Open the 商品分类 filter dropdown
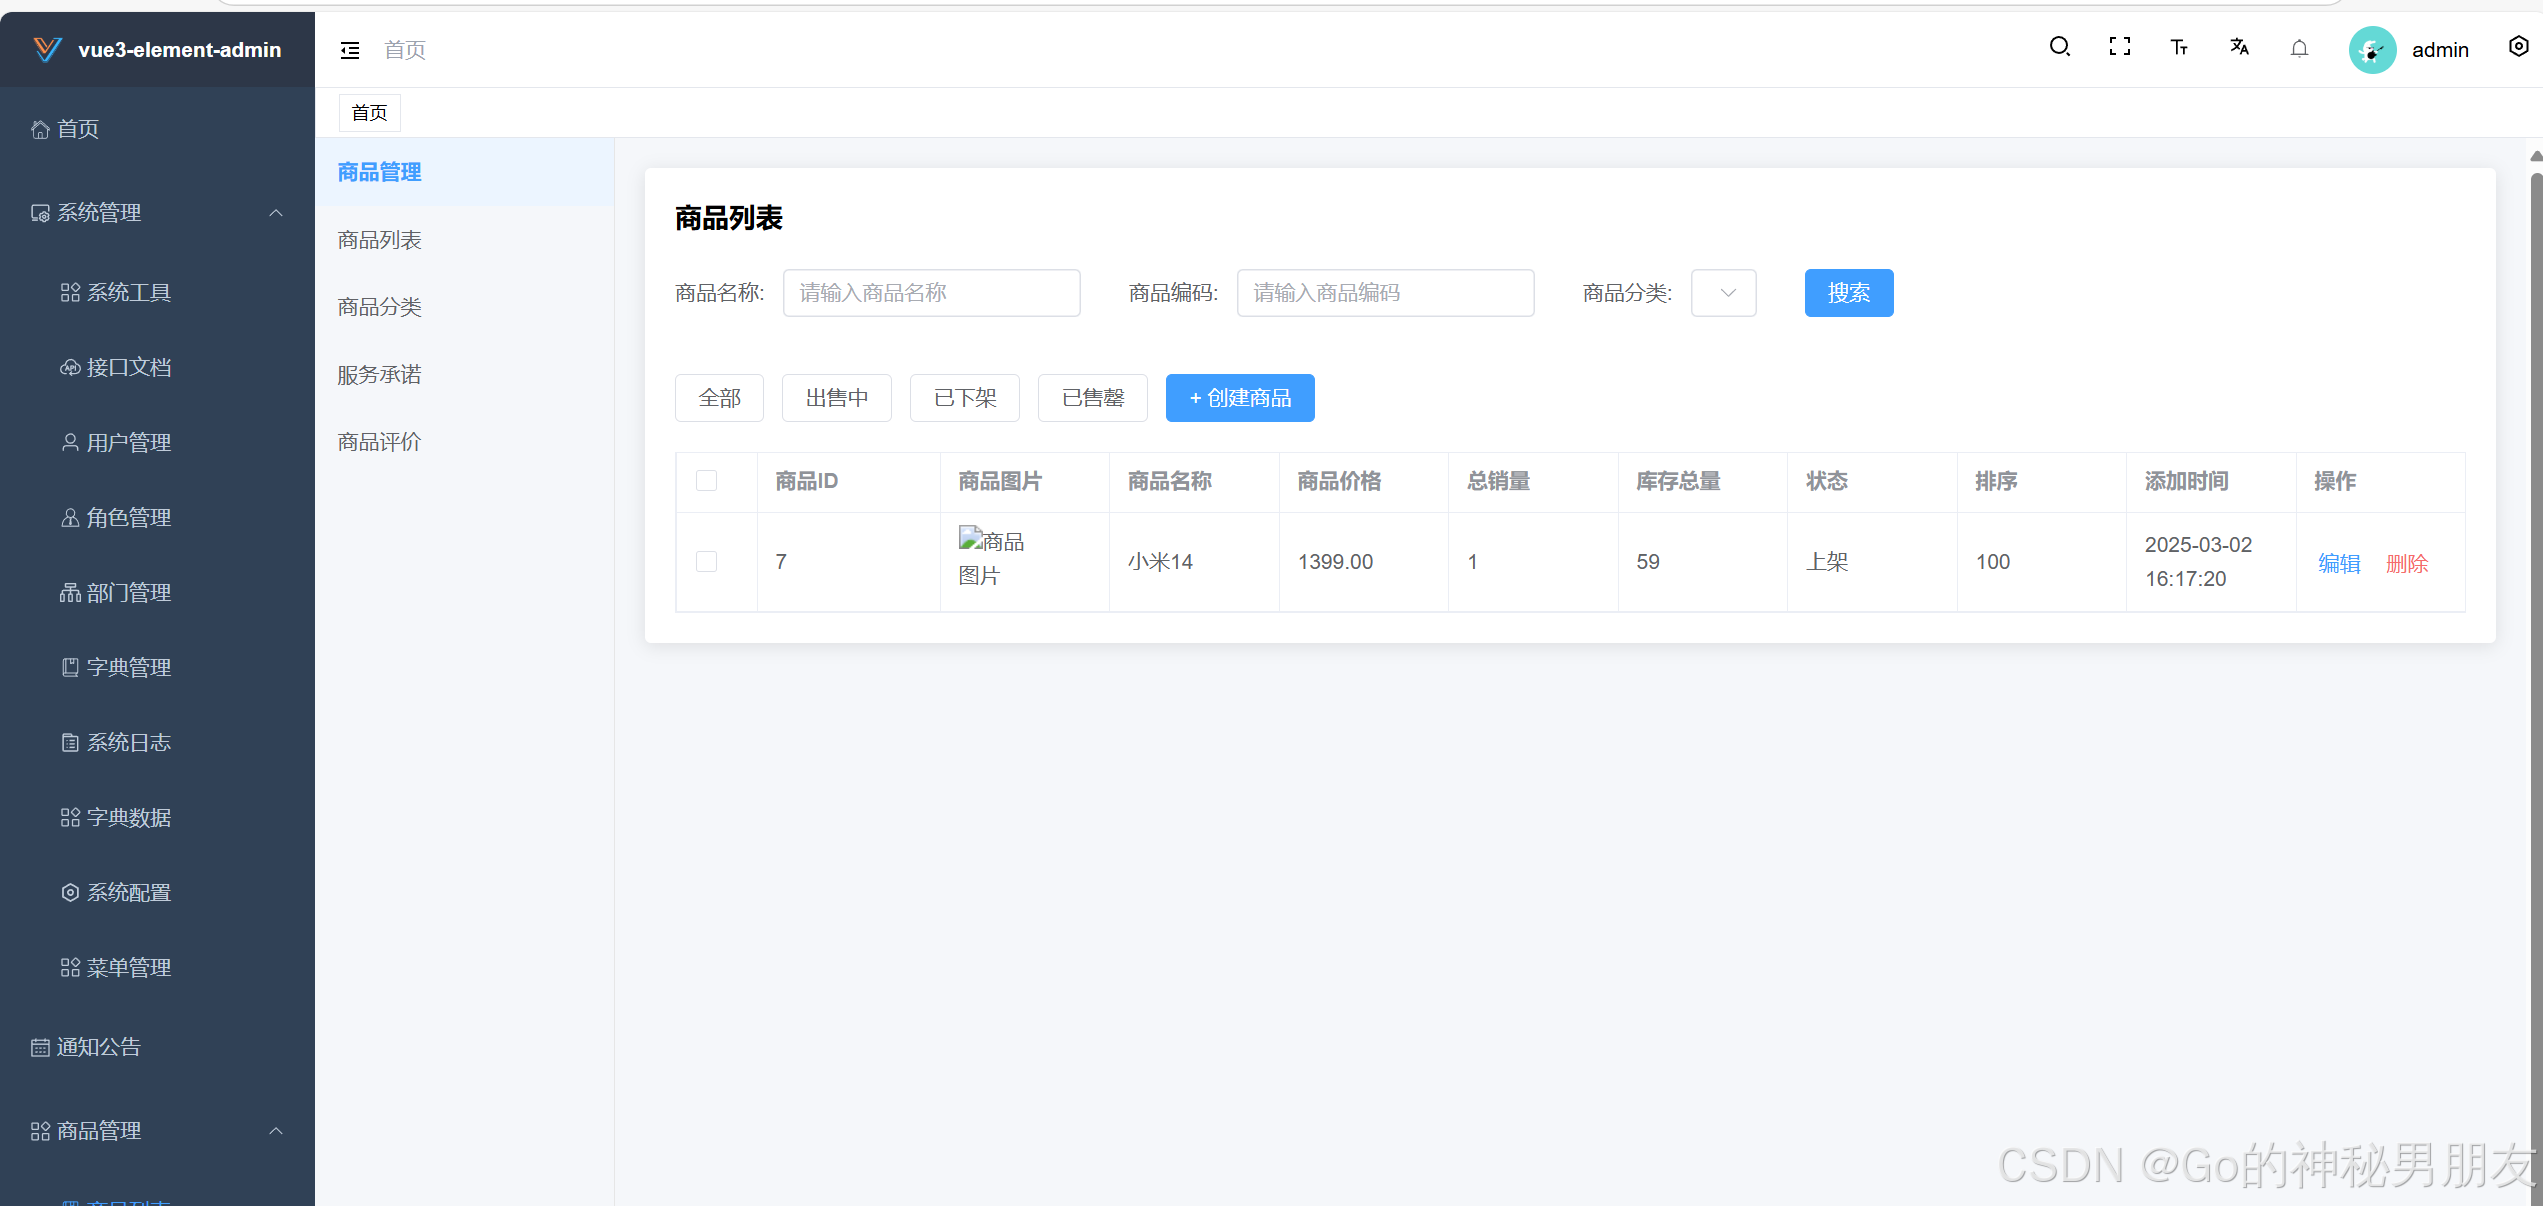Viewport: 2543px width, 1206px height. tap(1723, 293)
